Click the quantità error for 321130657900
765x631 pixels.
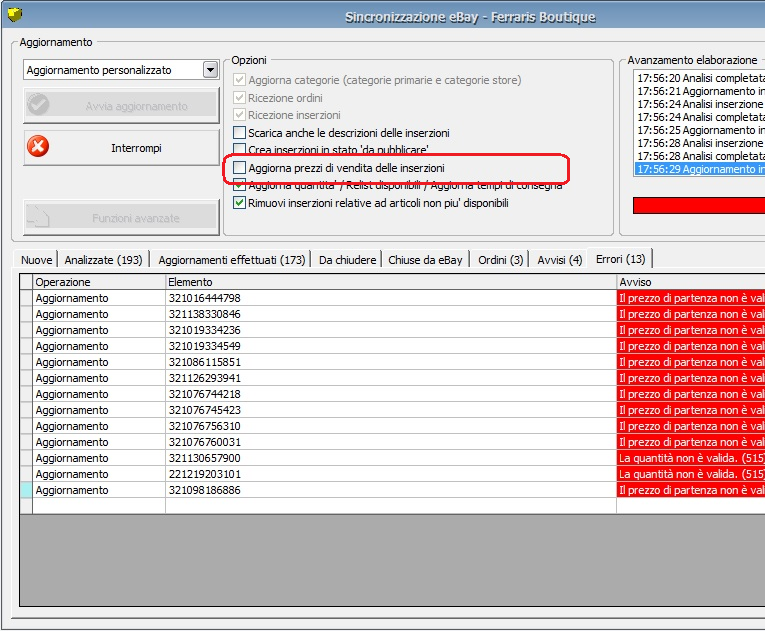(691, 458)
